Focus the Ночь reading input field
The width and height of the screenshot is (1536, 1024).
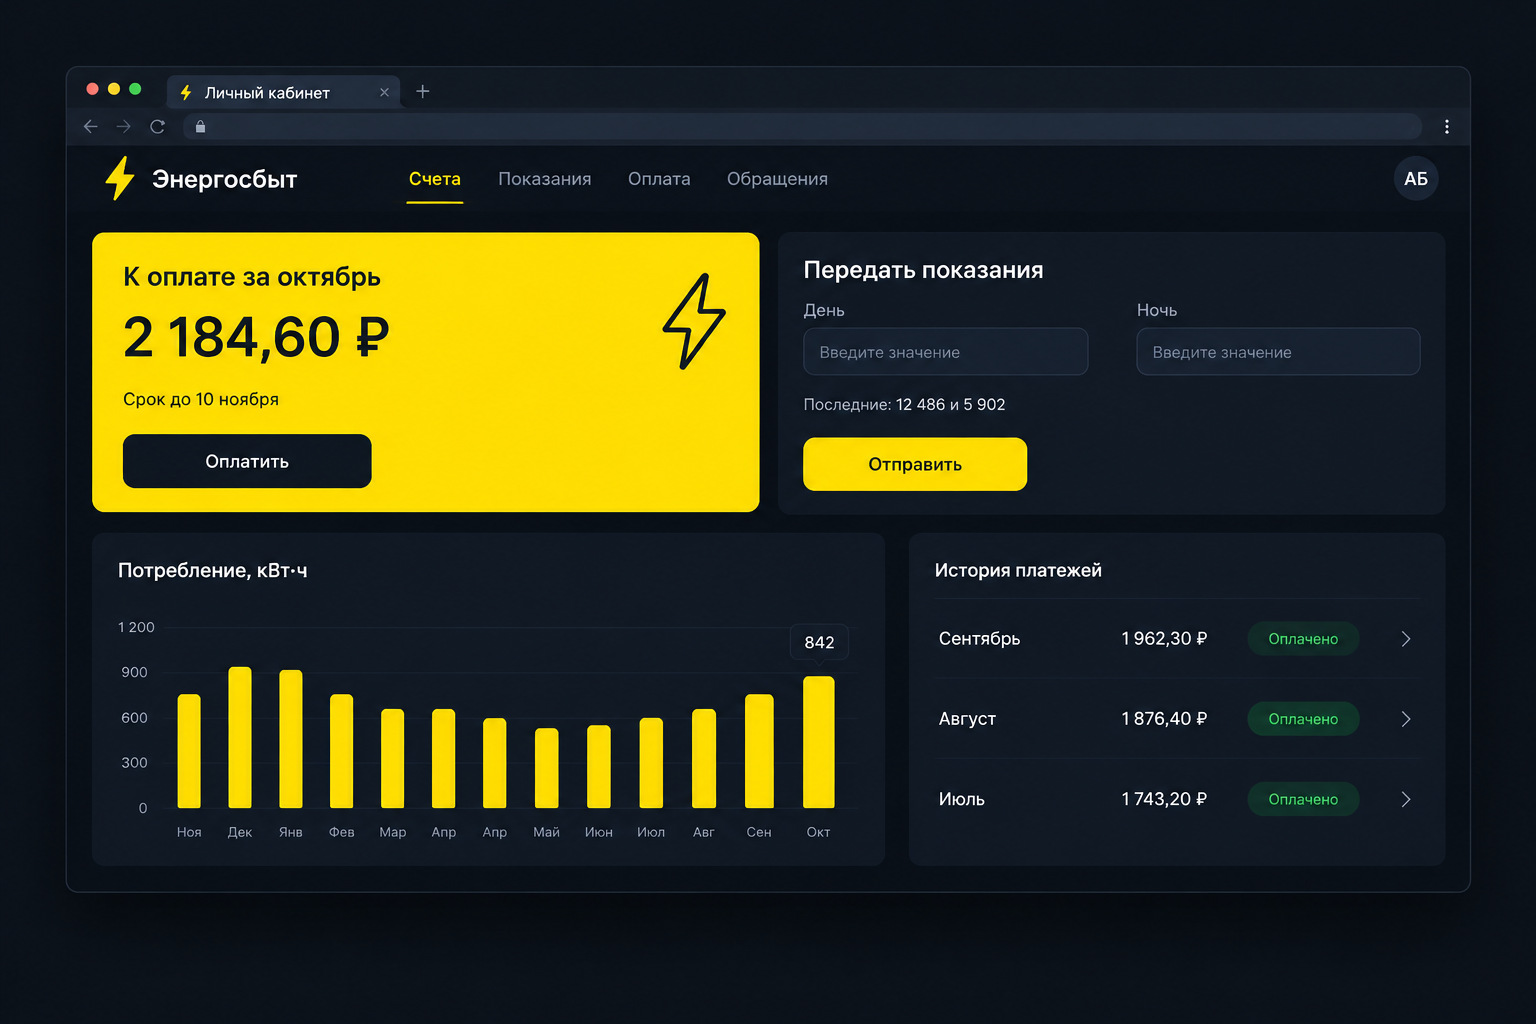pyautogui.click(x=1278, y=352)
